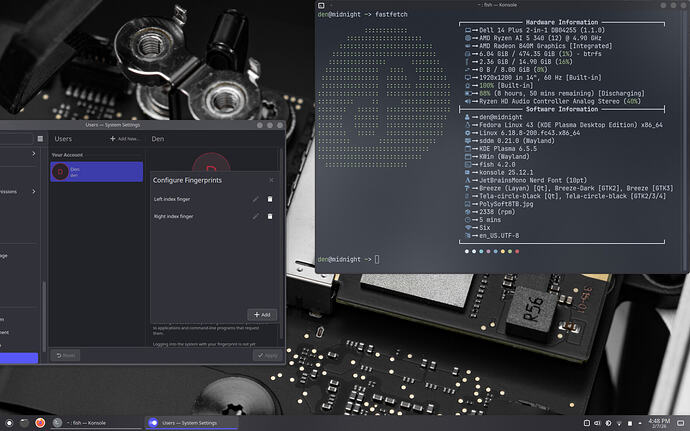Open the application launcher on the taskbar
This screenshot has width=690, height=431.
(x=9, y=423)
